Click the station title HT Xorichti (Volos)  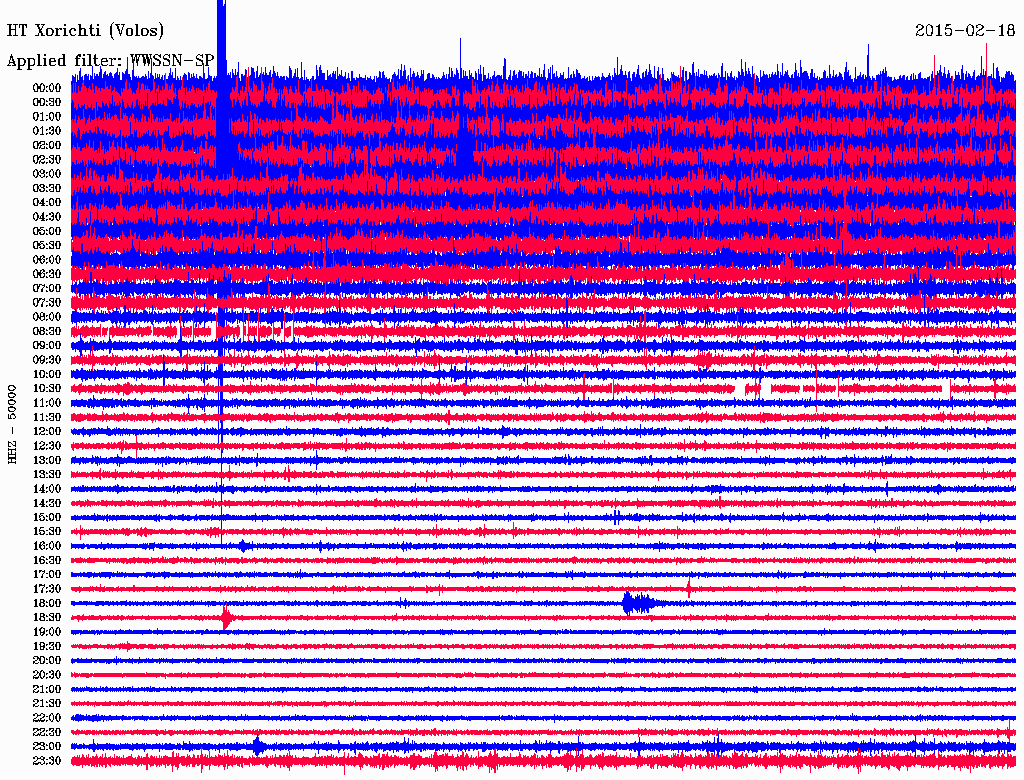(x=85, y=31)
